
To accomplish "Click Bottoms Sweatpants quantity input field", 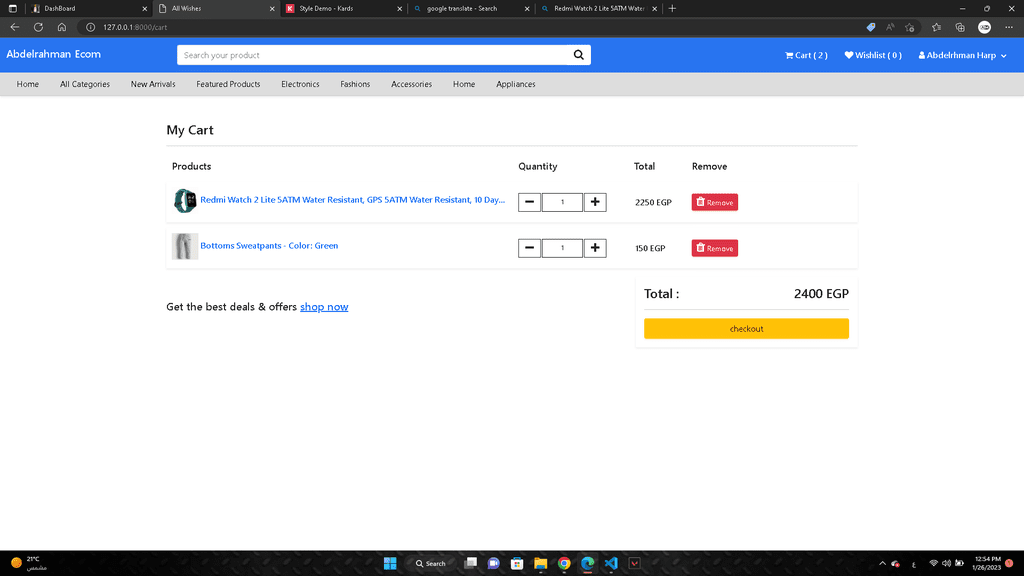I will pos(562,248).
